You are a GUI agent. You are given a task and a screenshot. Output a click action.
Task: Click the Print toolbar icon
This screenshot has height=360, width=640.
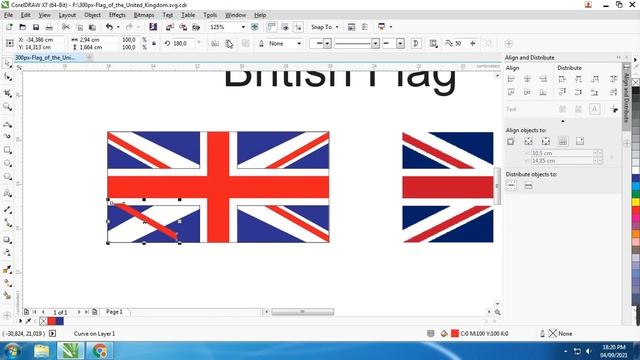point(49,27)
